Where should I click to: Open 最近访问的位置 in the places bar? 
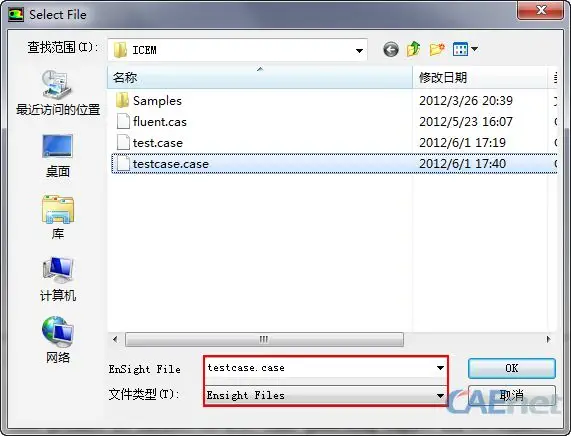click(58, 93)
